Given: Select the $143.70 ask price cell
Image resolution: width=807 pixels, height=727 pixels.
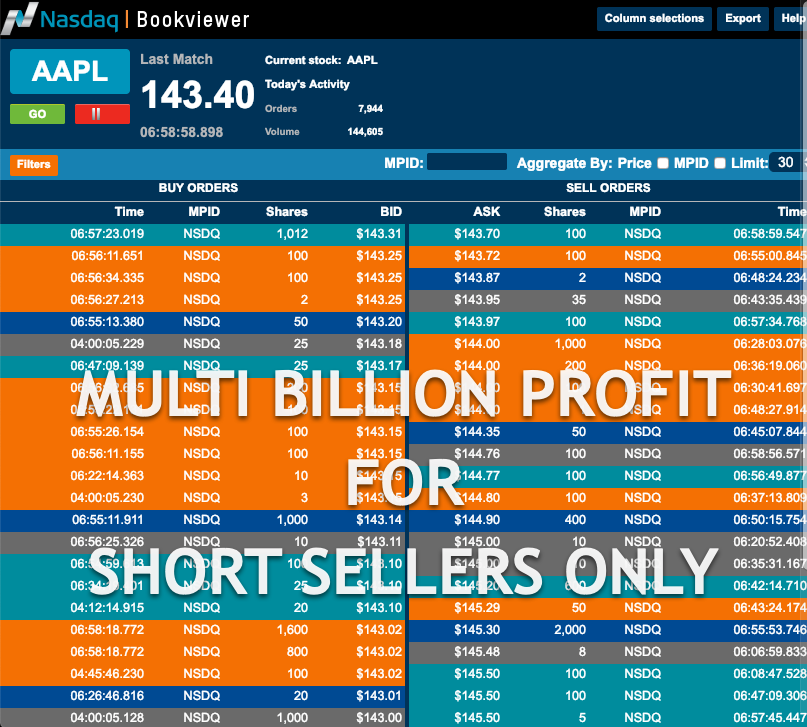Looking at the screenshot, I should click(x=477, y=234).
